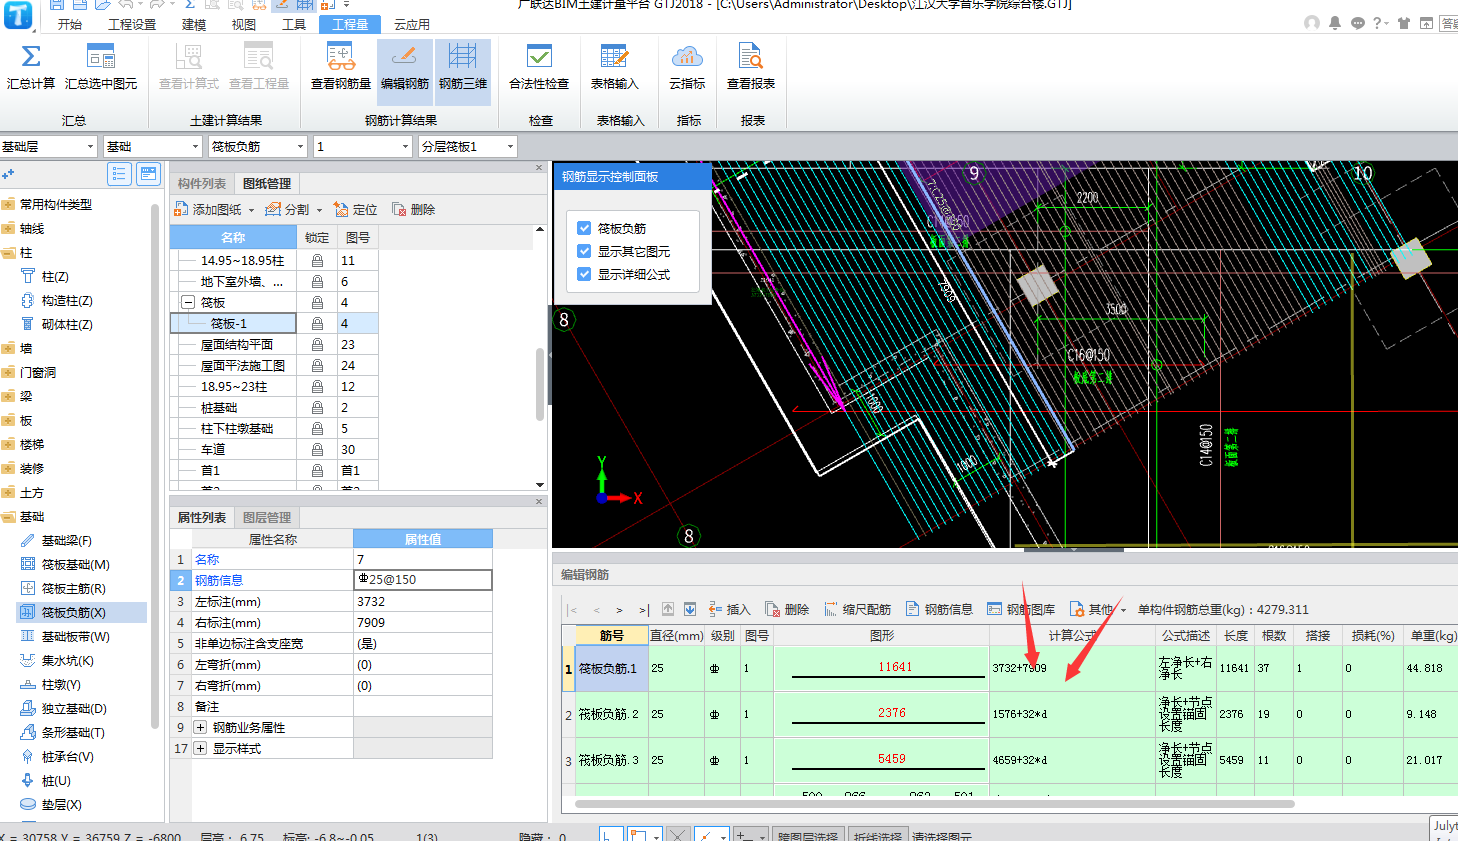Open the 建模 ribbon tab

click(194, 24)
